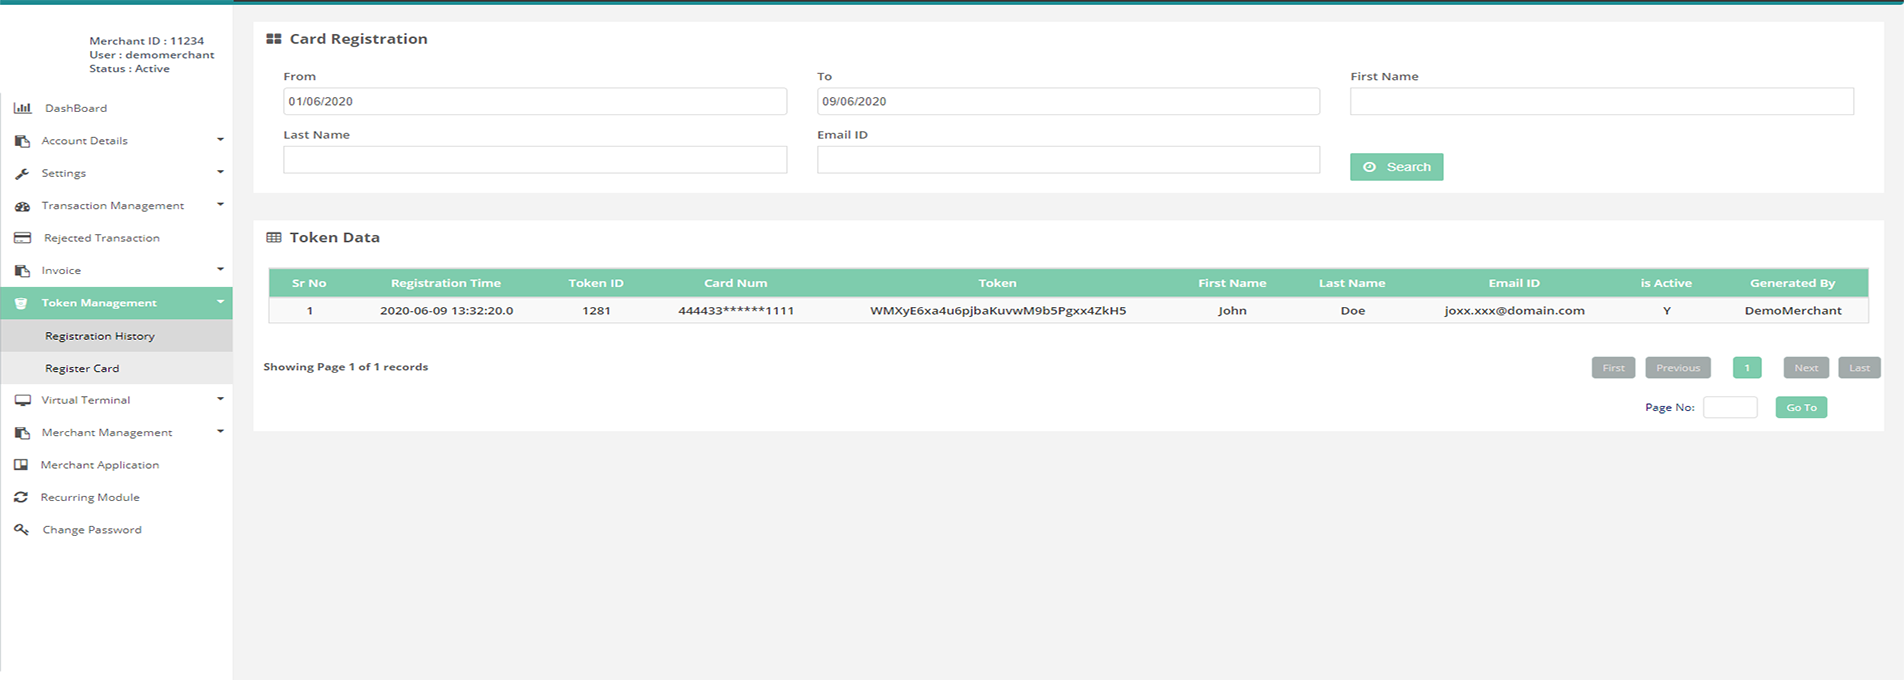This screenshot has height=680, width=1904.
Task: Click the Settings wrench icon
Action: (x=22, y=174)
